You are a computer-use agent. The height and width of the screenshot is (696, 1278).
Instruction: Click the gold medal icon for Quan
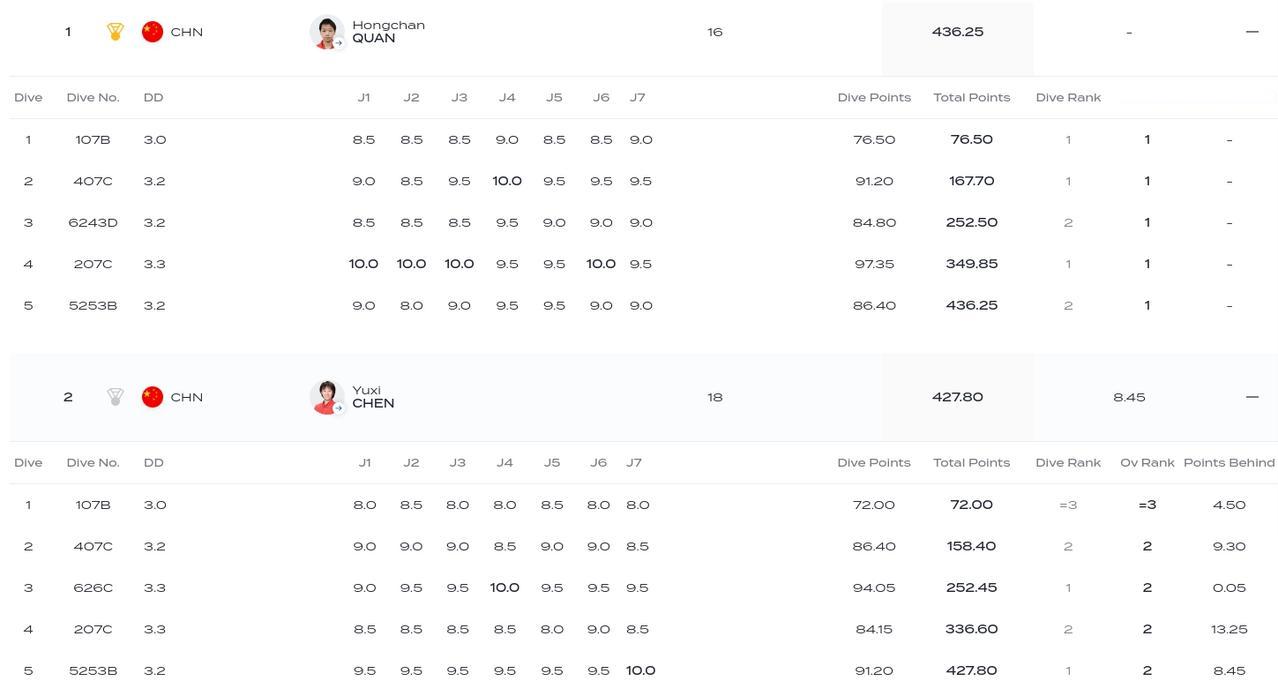point(115,32)
